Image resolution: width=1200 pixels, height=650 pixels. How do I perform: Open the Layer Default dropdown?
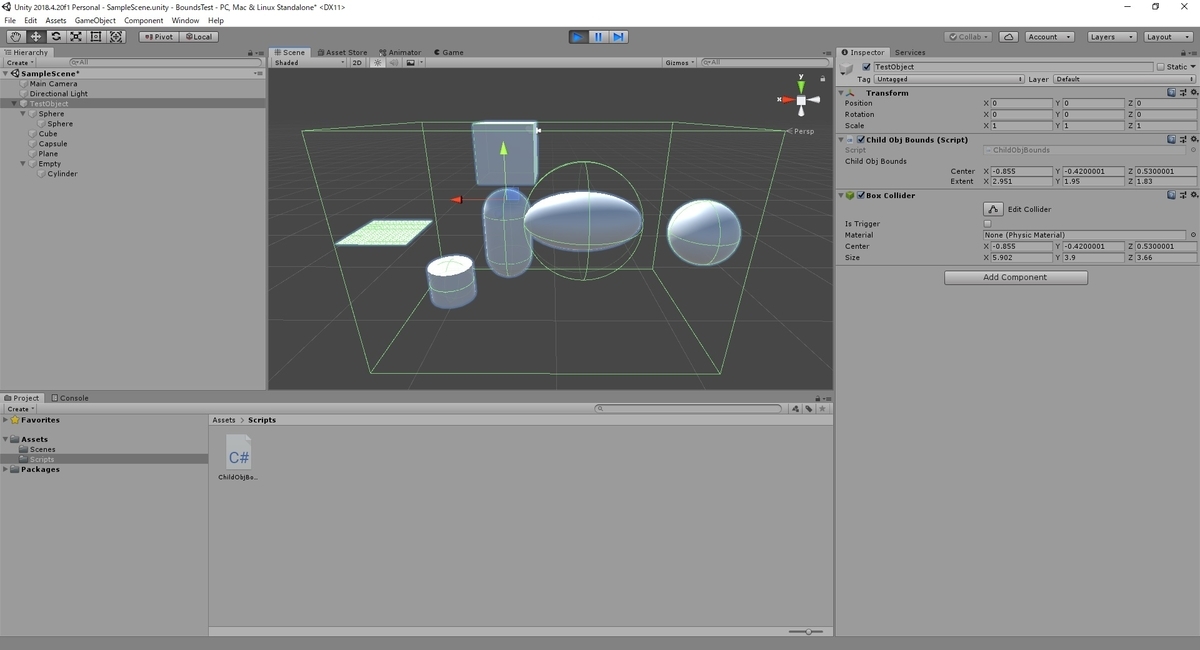coord(1124,79)
